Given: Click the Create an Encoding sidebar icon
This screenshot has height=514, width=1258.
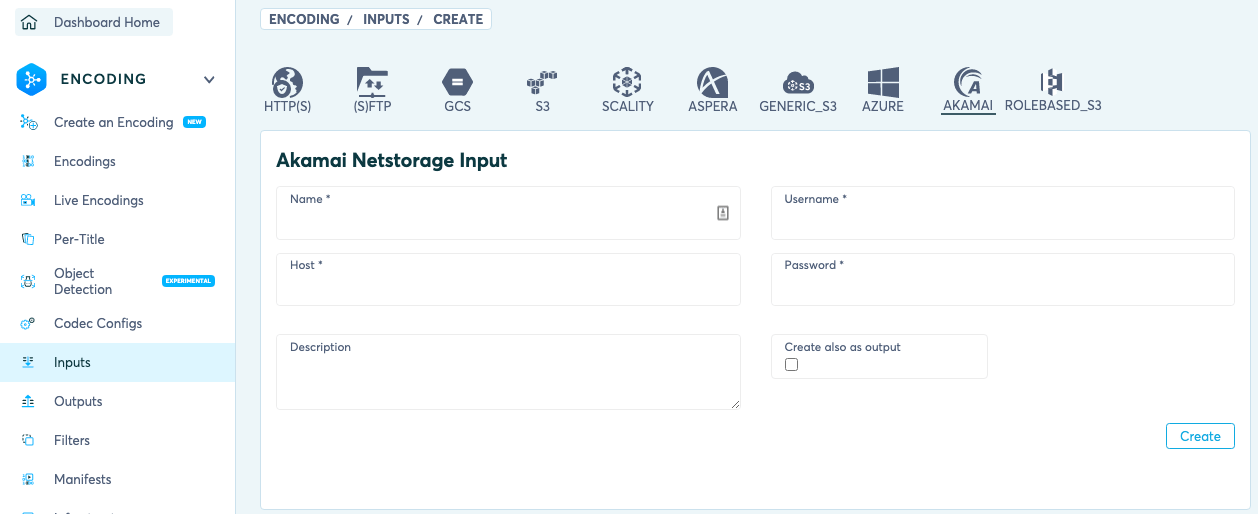Looking at the screenshot, I should coord(29,122).
